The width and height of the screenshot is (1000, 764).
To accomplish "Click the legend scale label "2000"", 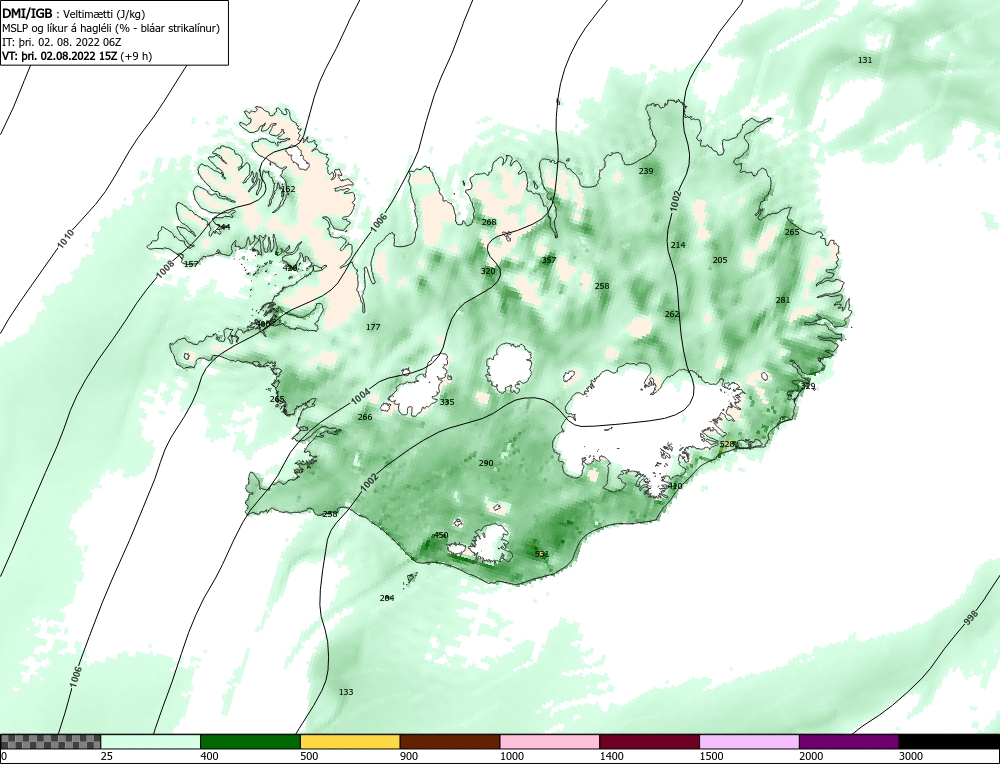I will click(811, 756).
